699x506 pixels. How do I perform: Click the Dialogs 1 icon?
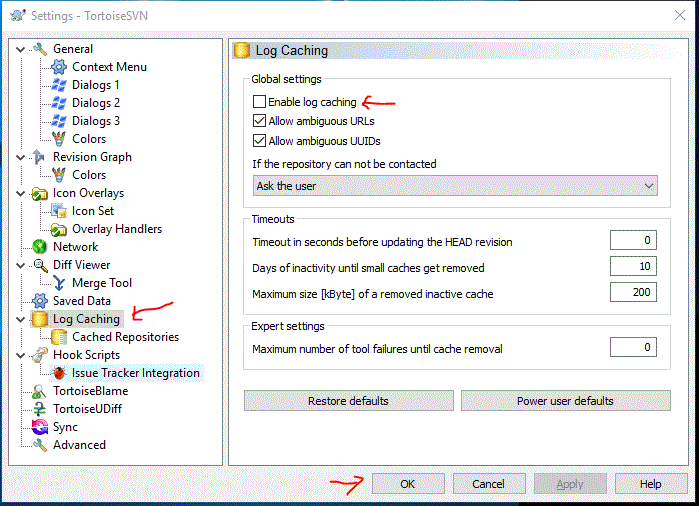coord(59,85)
